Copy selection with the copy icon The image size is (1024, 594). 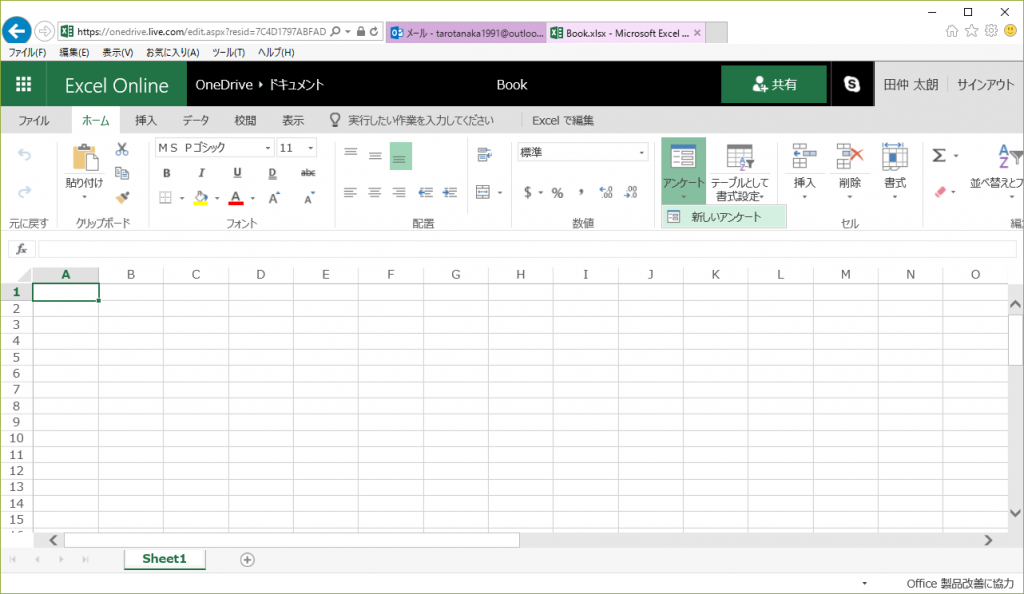coord(122,173)
